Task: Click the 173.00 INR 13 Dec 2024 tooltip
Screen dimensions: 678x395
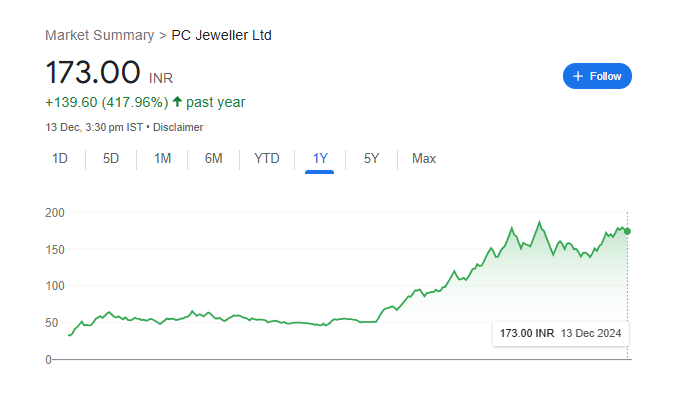Action: (x=561, y=333)
